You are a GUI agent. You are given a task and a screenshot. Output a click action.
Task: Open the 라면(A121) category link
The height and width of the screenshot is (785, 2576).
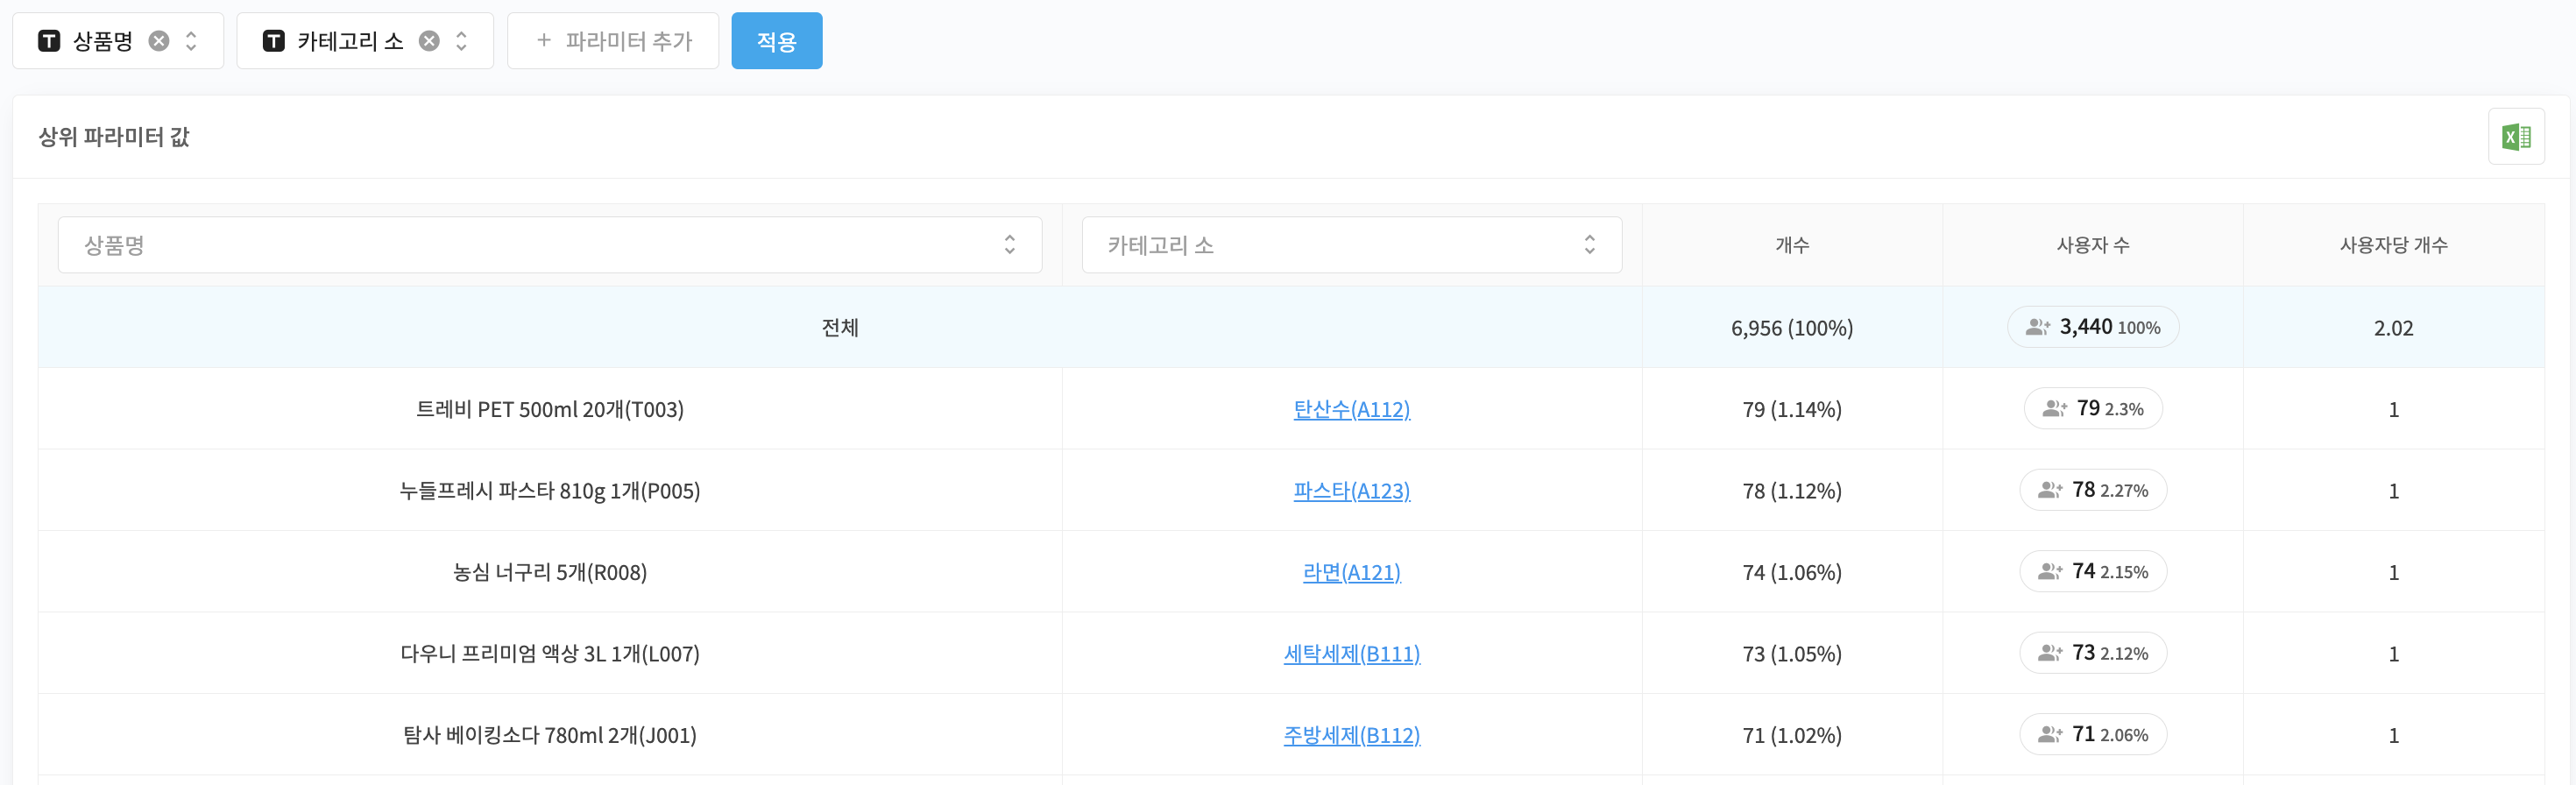tap(1351, 572)
